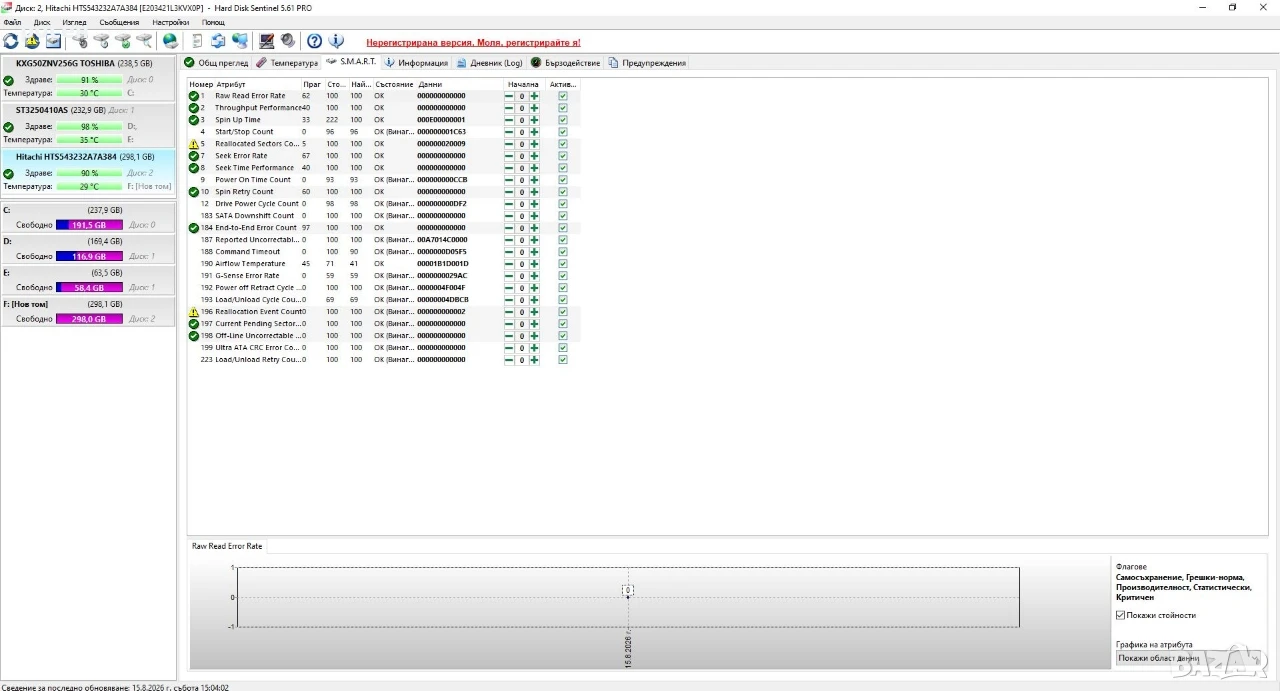The width and height of the screenshot is (1280, 691).
Task: Sort by the Атрибут column header
Action: tap(257, 84)
